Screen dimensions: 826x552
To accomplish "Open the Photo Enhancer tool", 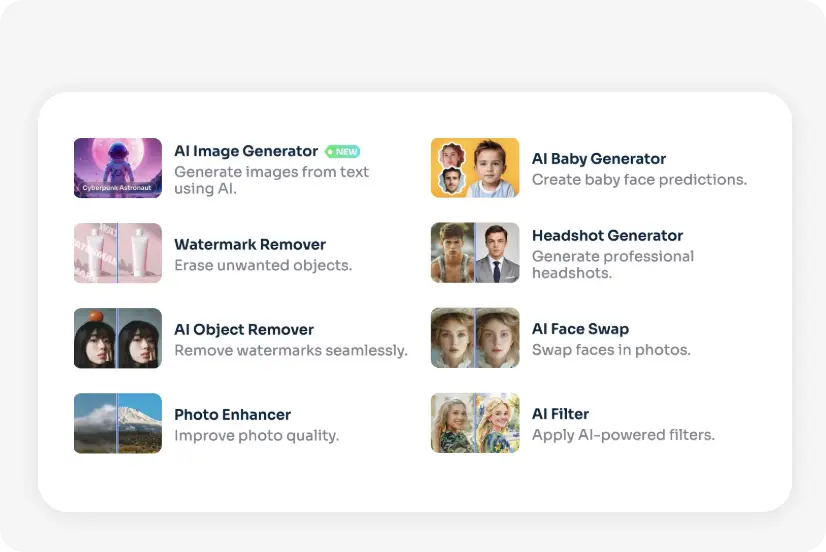I will click(x=233, y=414).
